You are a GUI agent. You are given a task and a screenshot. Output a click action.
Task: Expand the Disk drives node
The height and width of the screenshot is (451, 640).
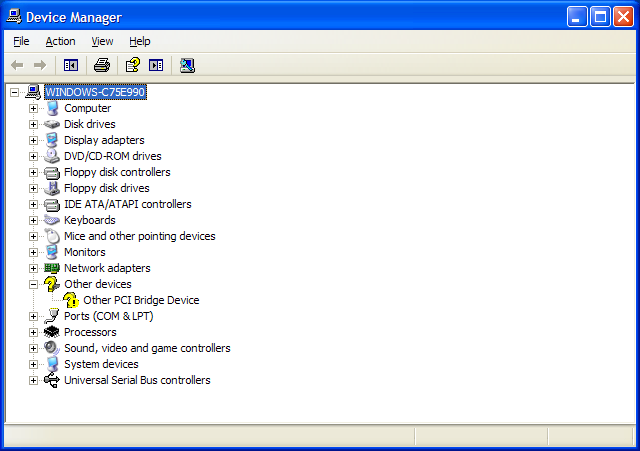pyautogui.click(x=33, y=124)
